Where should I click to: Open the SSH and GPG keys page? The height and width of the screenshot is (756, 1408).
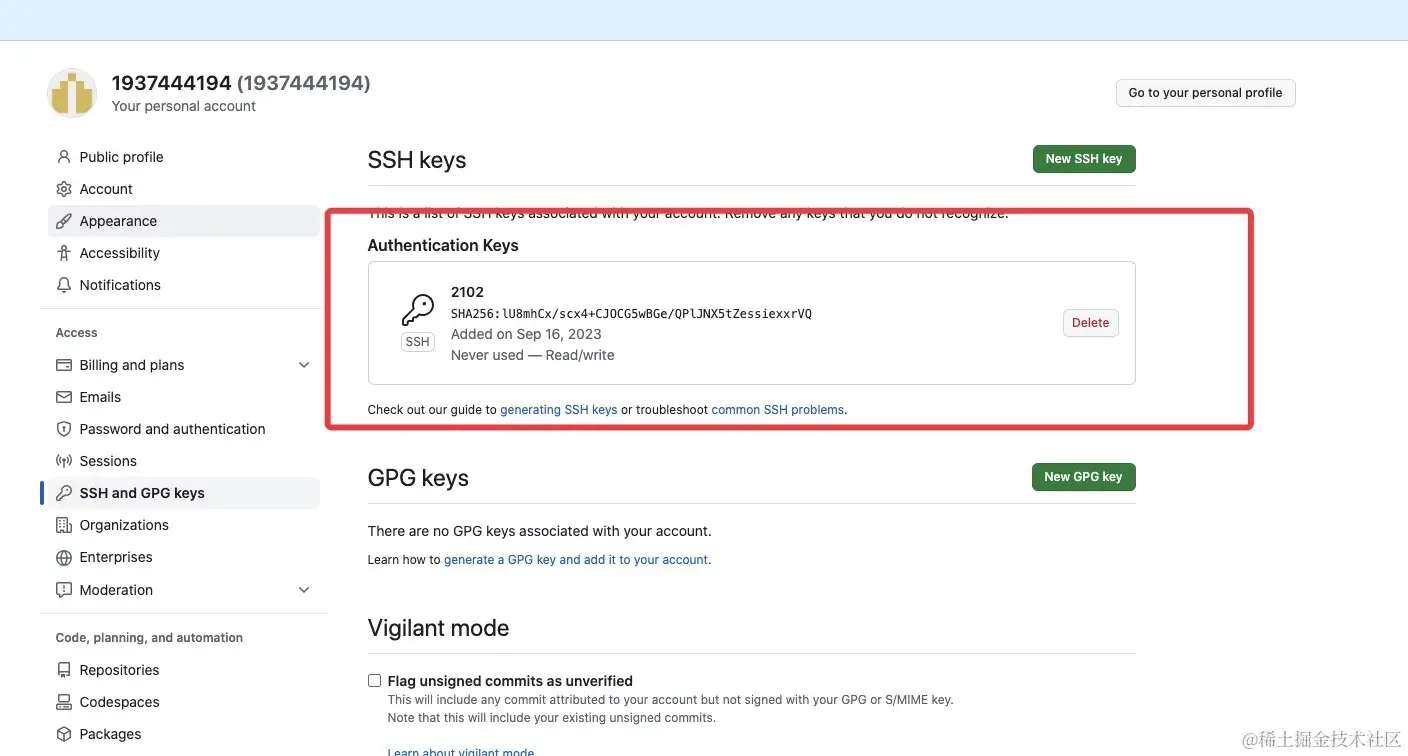pyautogui.click(x=142, y=493)
